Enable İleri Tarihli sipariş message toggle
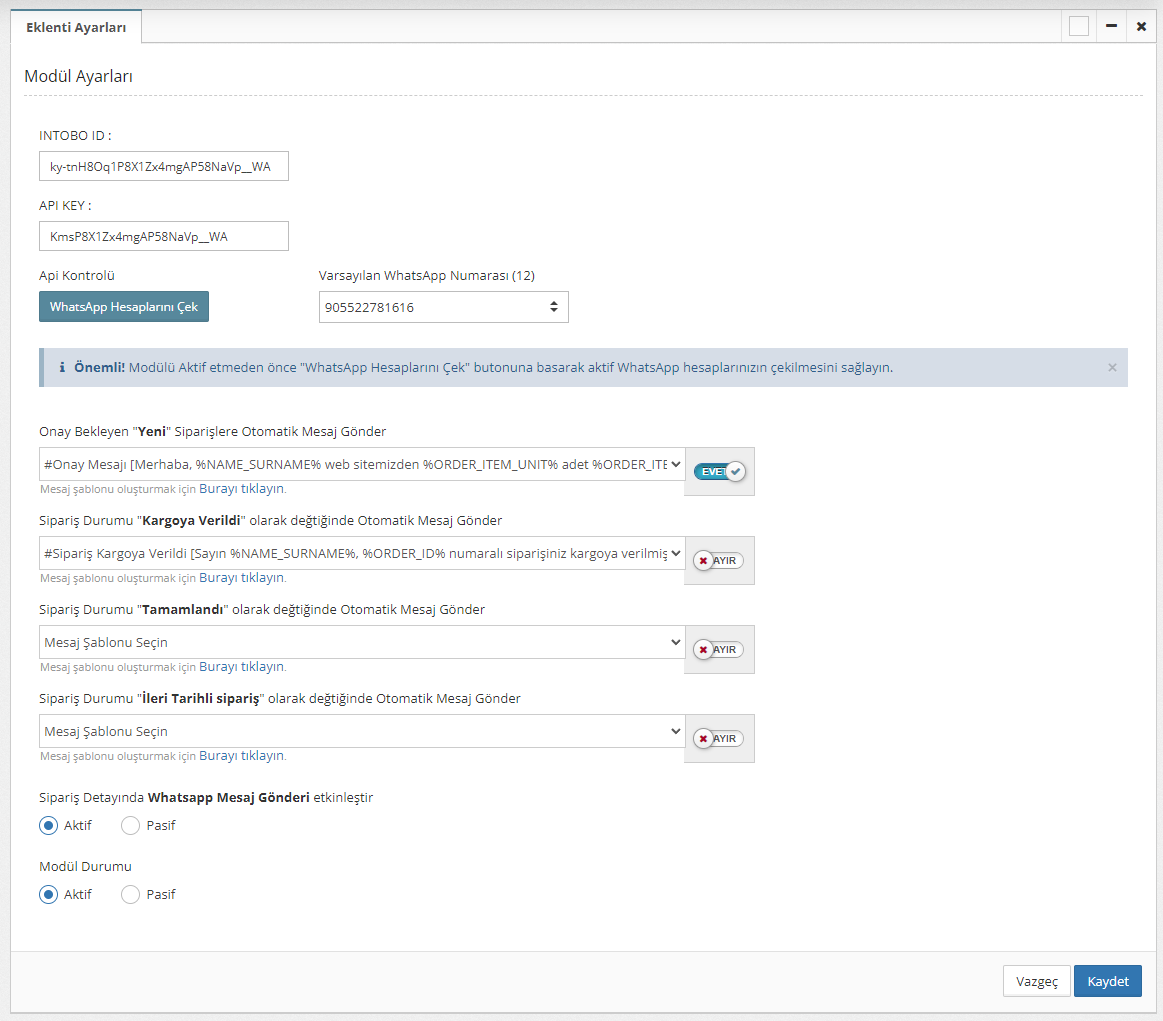The image size is (1163, 1021). 719,738
